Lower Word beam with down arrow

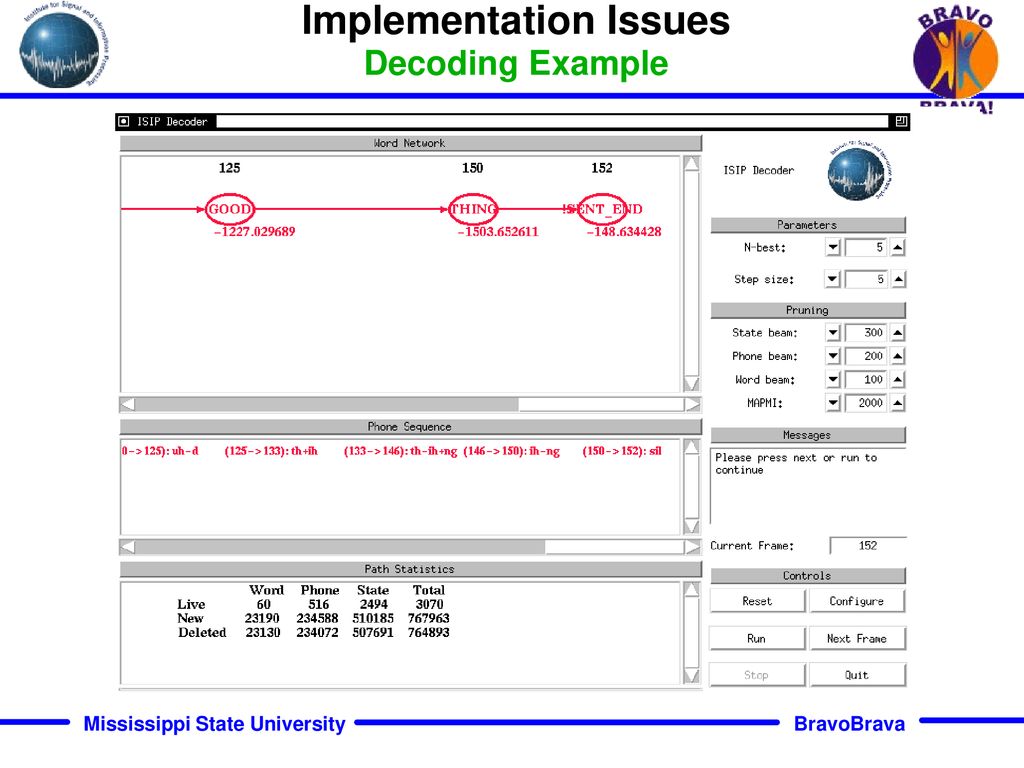pyautogui.click(x=833, y=380)
